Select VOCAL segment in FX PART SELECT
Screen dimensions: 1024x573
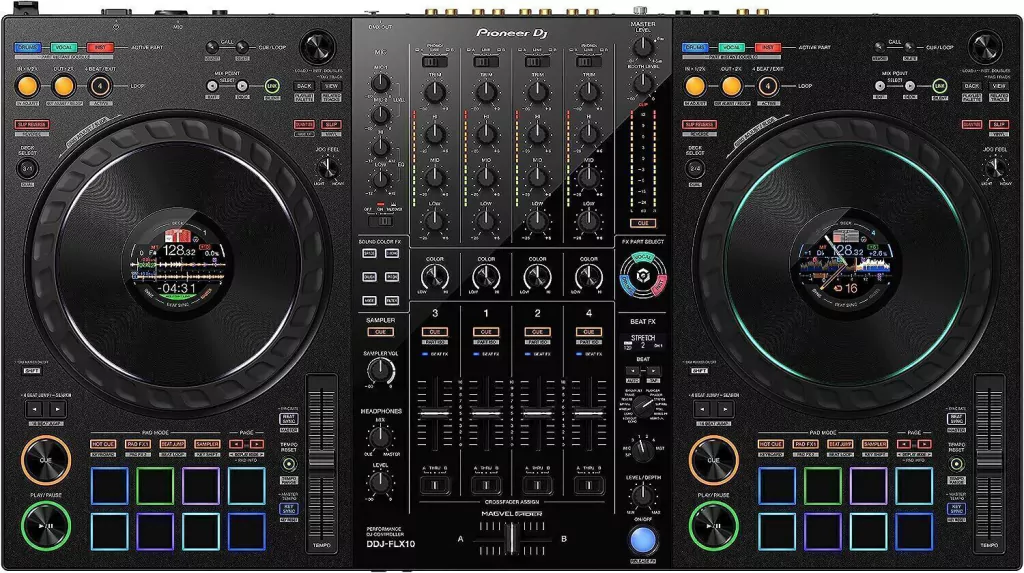point(643,257)
